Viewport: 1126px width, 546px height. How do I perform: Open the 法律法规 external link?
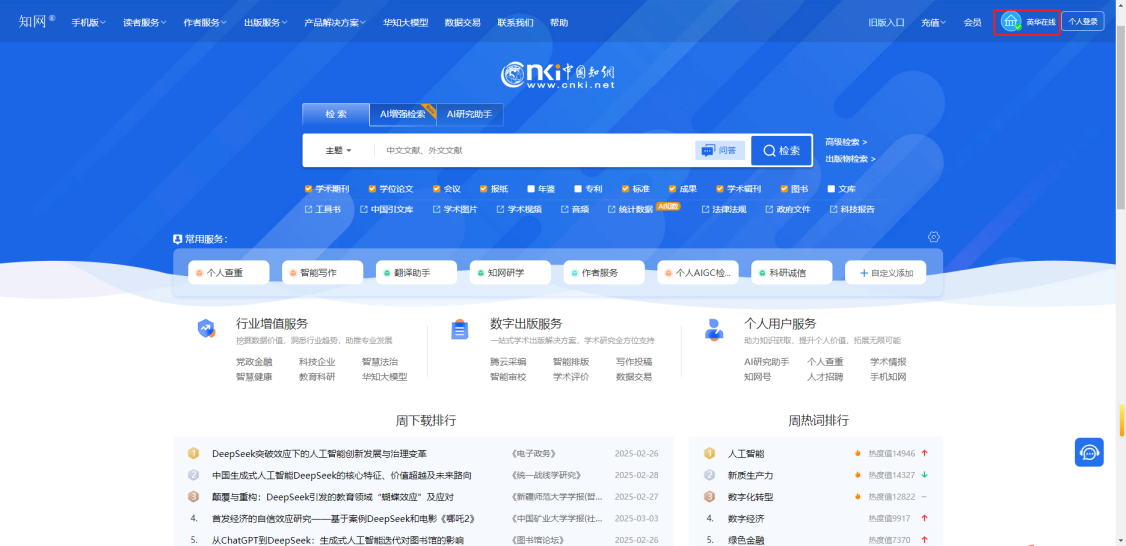pos(724,210)
